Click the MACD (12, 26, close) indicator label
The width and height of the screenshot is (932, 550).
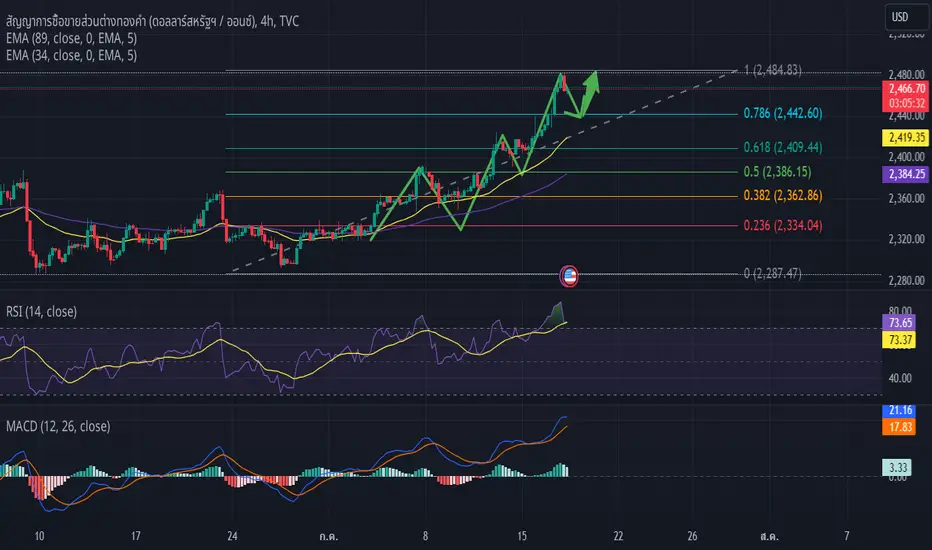58,426
